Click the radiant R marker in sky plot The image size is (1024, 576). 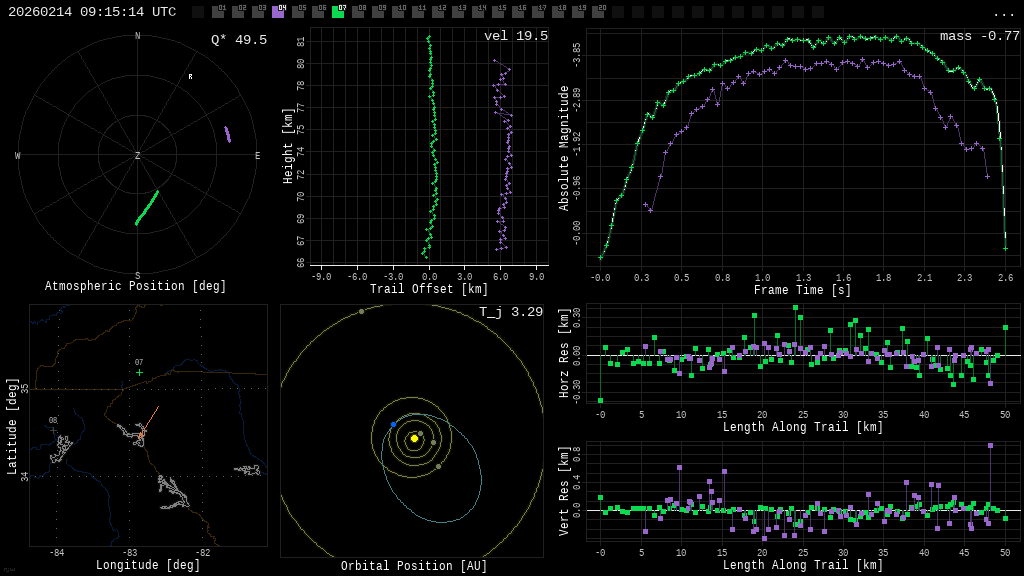pos(190,77)
